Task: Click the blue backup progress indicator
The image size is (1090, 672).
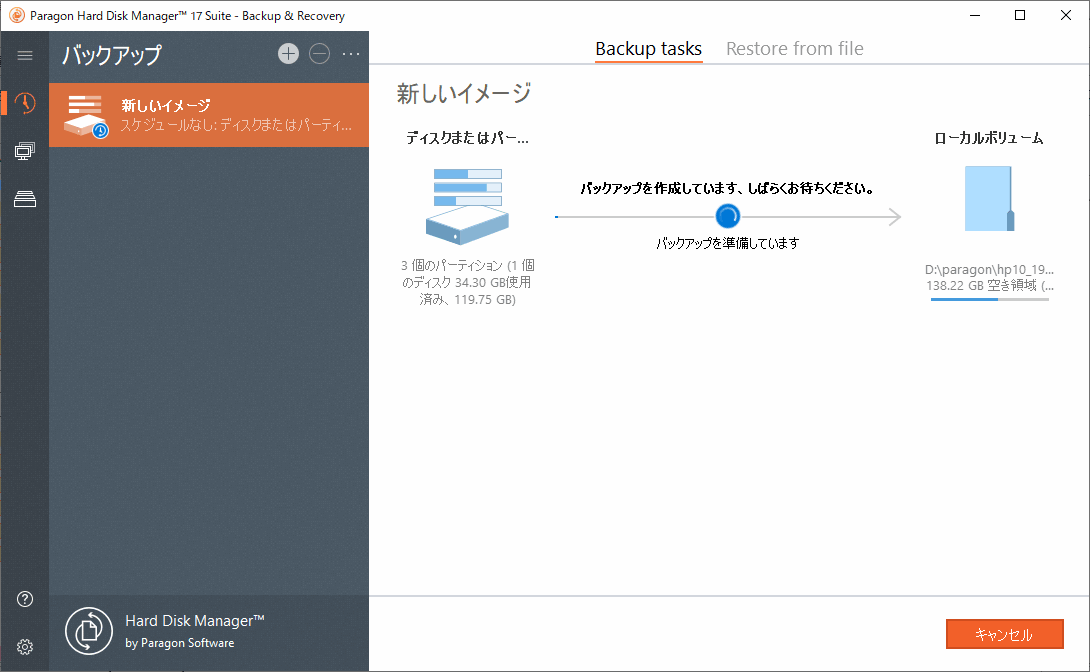Action: 728,215
